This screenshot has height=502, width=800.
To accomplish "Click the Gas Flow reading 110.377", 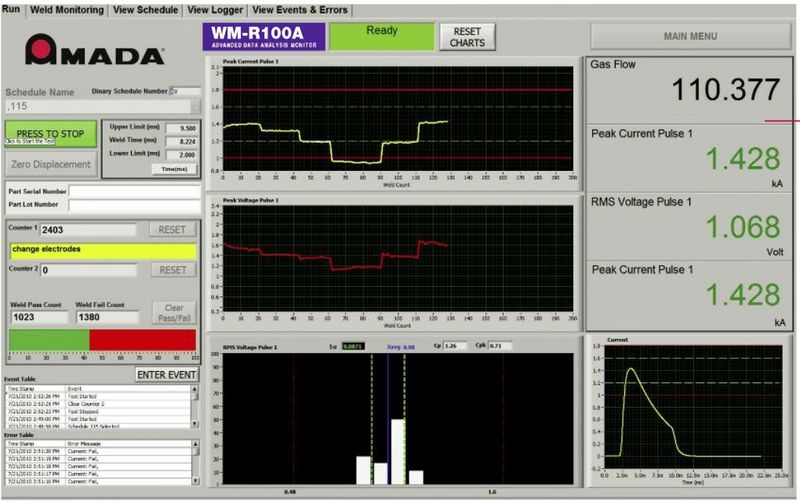I will pos(726,90).
